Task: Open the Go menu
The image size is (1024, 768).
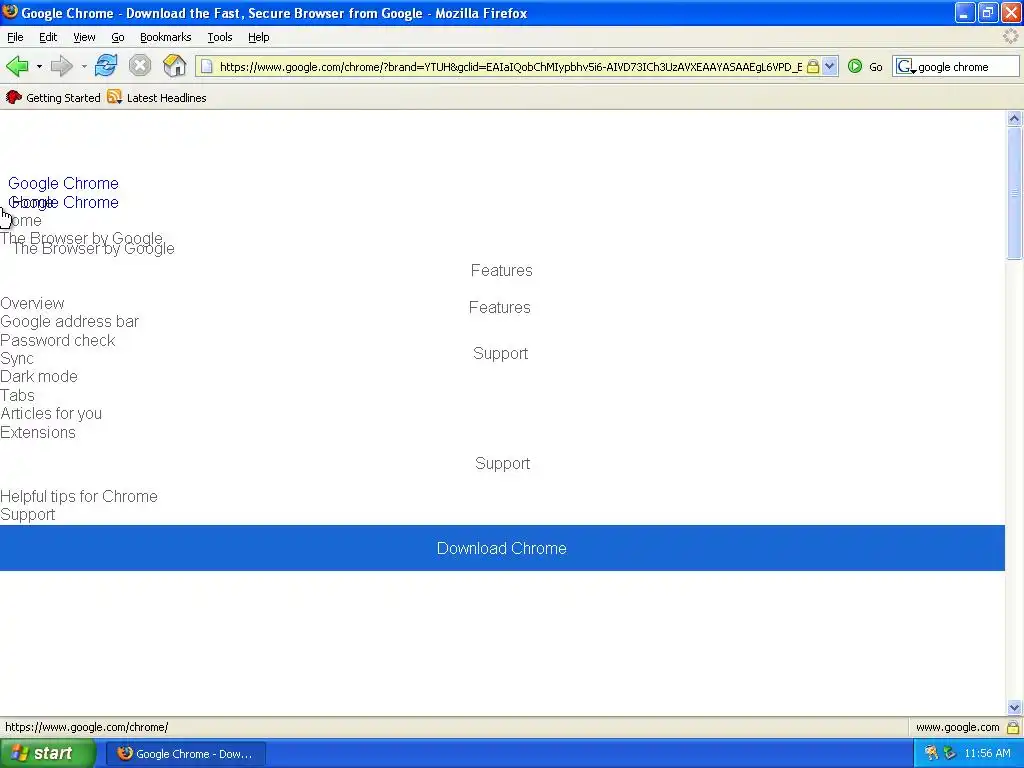Action: click(x=118, y=37)
